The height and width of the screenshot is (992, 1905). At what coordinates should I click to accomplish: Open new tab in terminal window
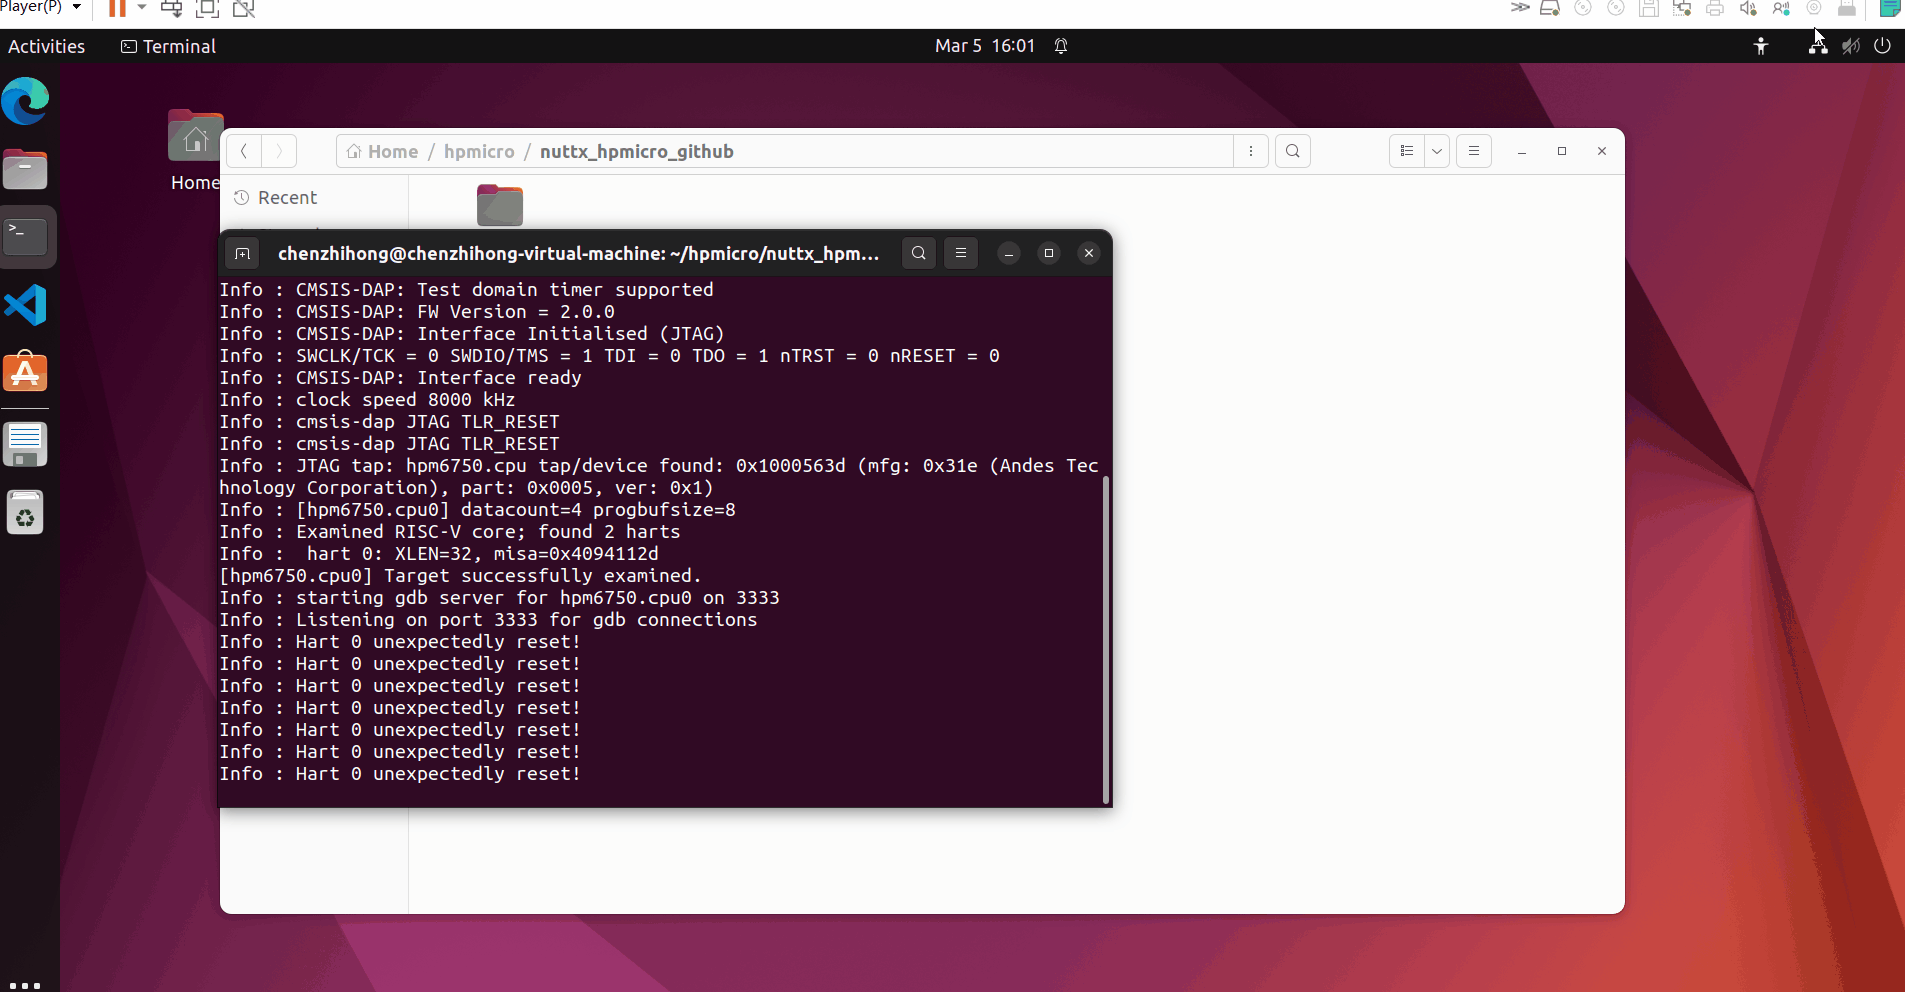(242, 254)
